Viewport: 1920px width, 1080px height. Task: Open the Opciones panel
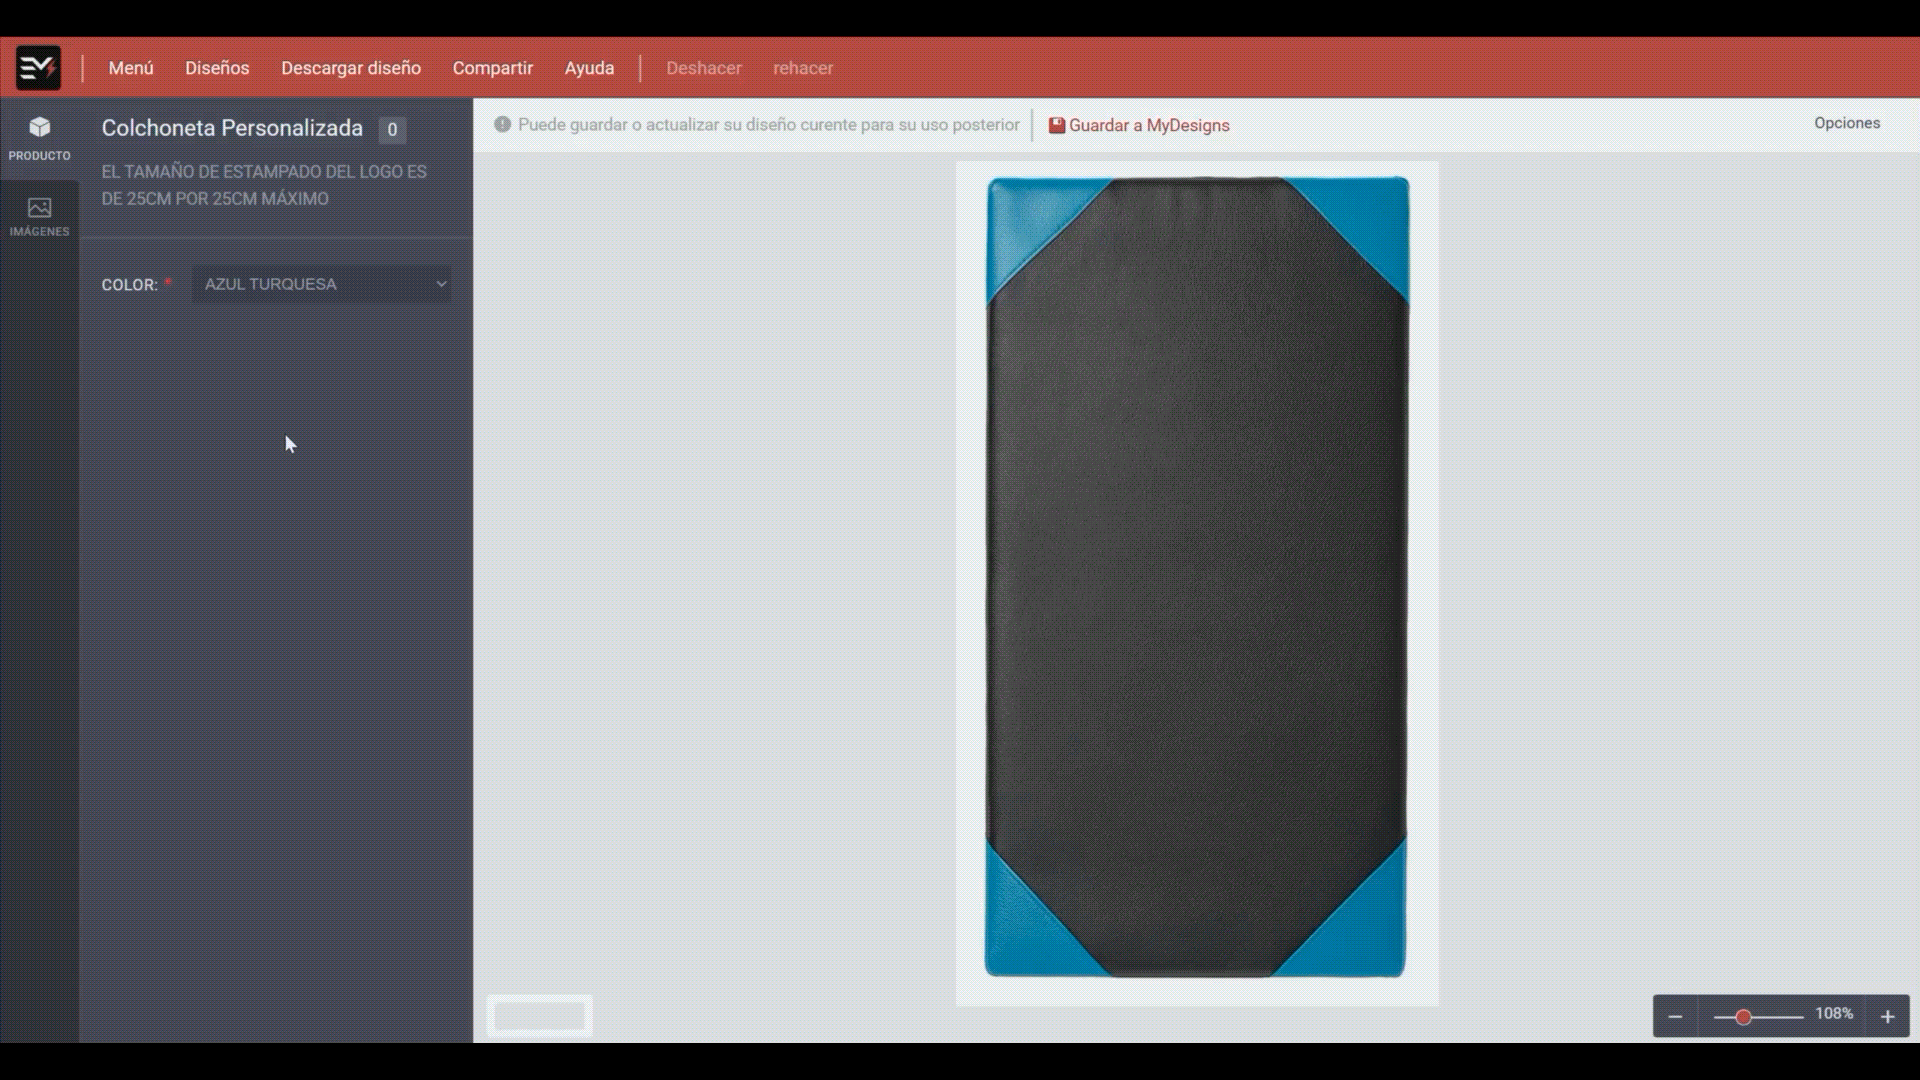1847,123
